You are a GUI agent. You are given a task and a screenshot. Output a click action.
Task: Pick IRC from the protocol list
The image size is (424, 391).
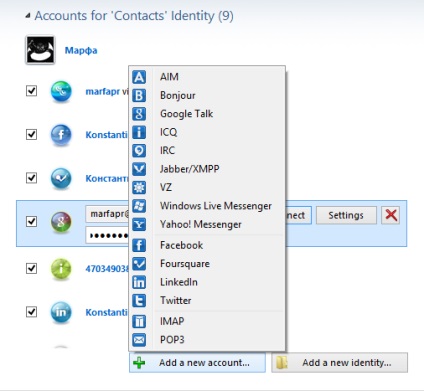207,150
